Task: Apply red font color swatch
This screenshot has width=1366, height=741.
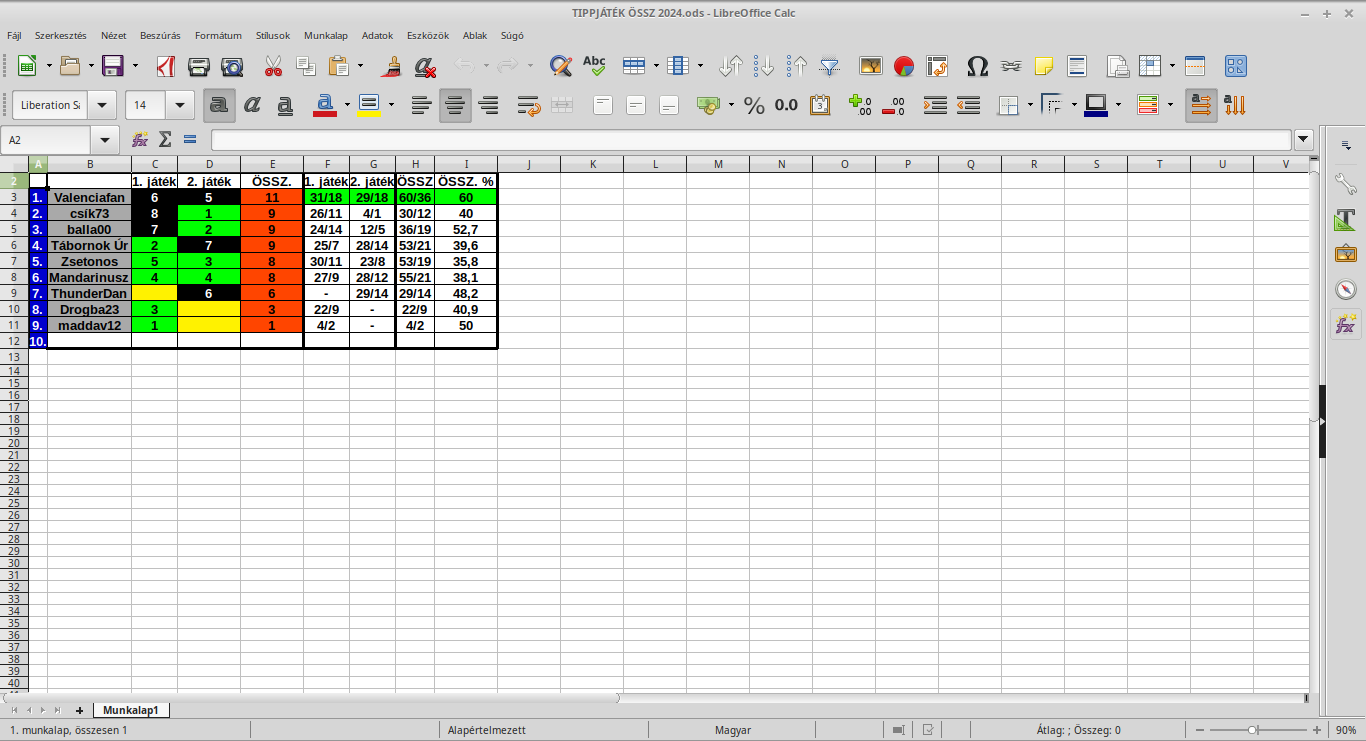Action: click(x=325, y=105)
